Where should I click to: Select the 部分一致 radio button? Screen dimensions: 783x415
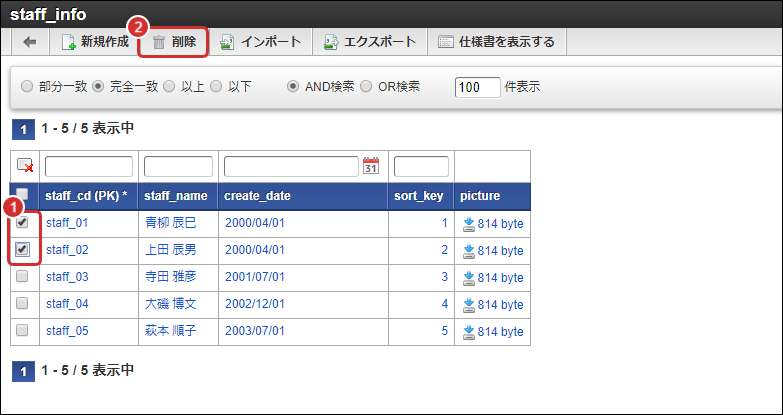[26, 87]
